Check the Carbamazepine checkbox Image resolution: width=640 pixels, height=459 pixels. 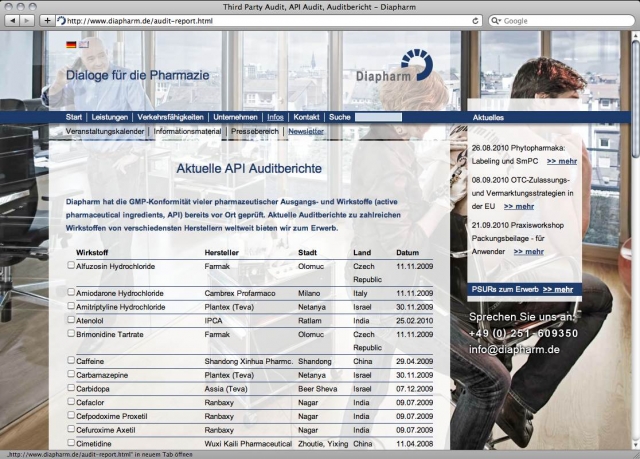click(x=71, y=374)
